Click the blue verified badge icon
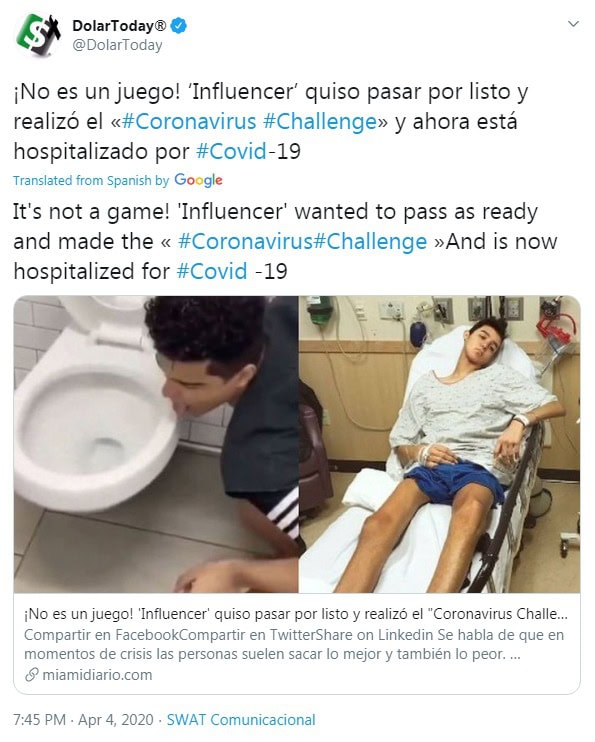The height and width of the screenshot is (742, 595). pyautogui.click(x=178, y=26)
